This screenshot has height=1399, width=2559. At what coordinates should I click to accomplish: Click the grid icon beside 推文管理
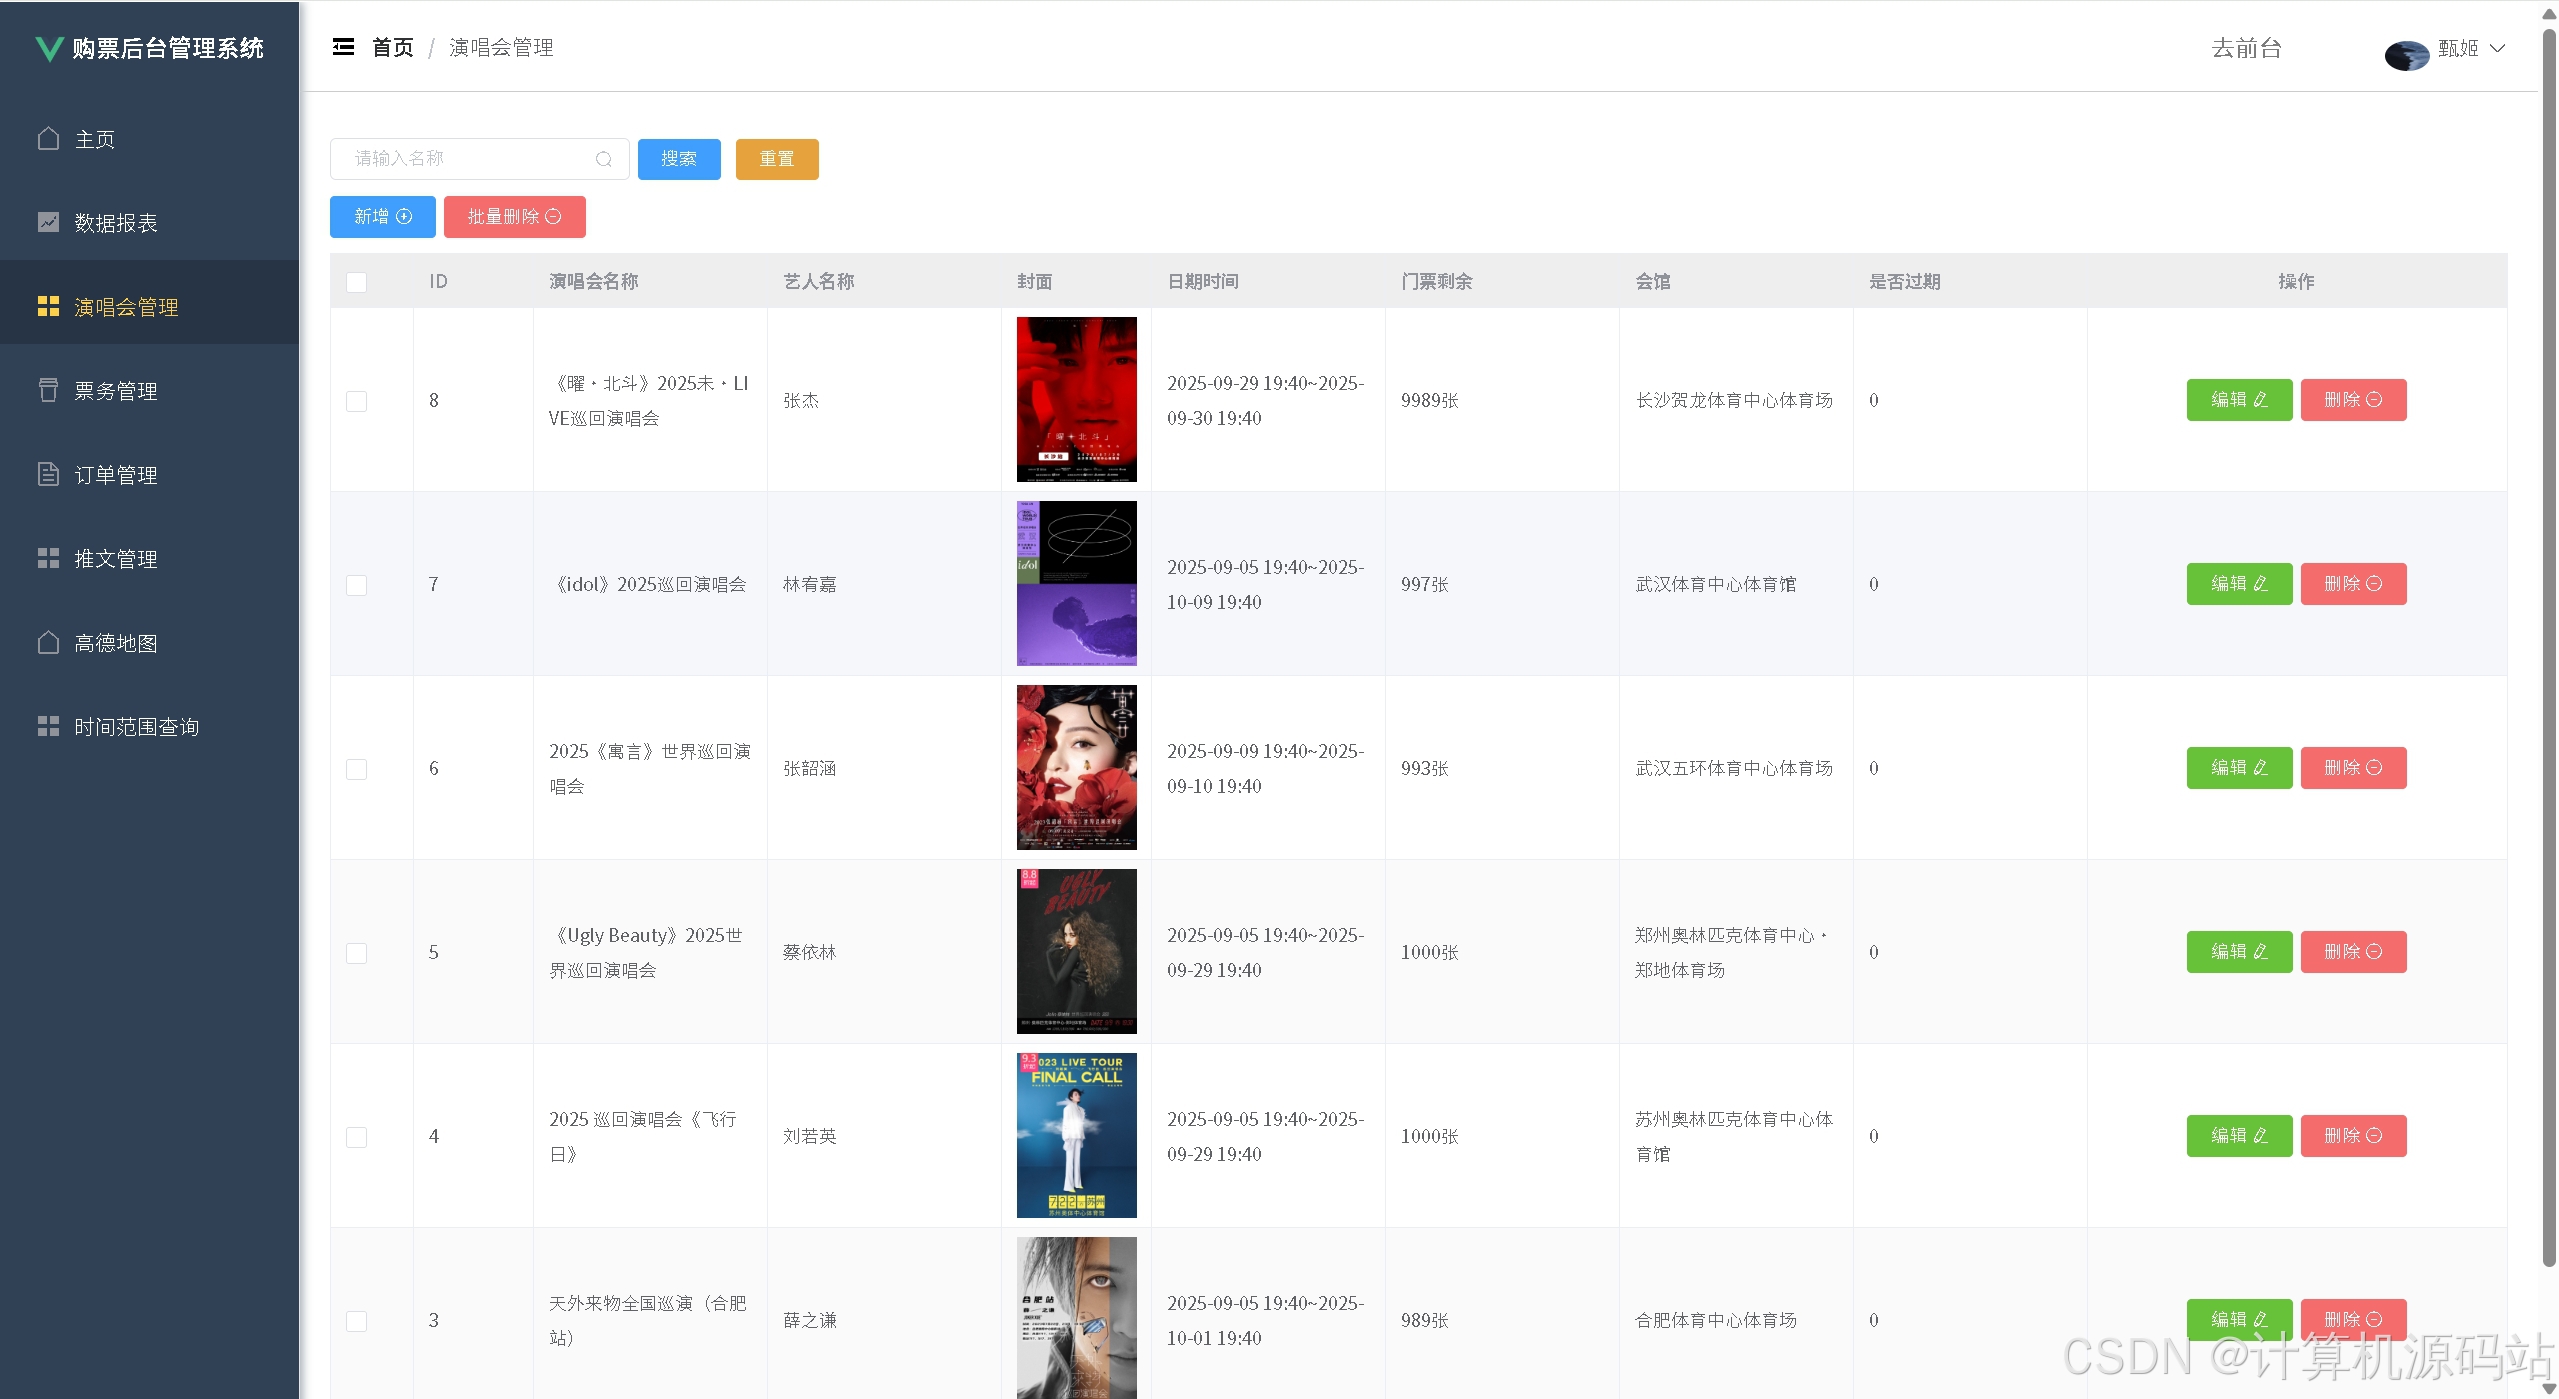(48, 558)
